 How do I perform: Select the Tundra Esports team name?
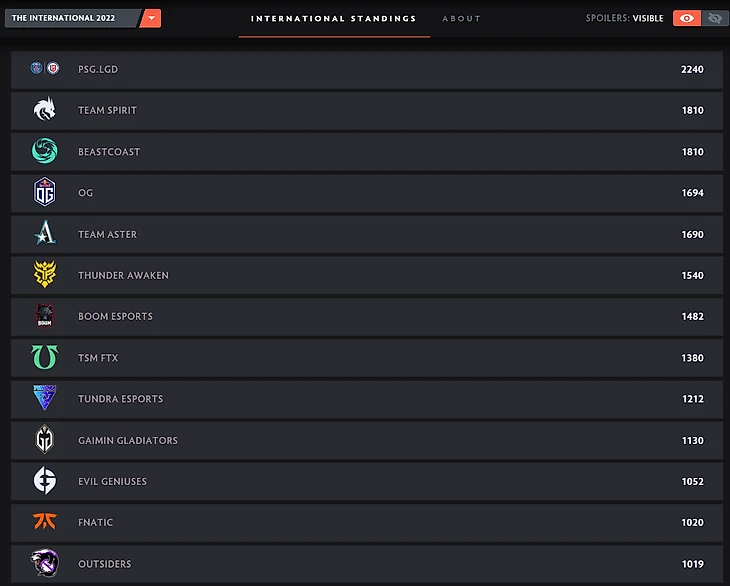tap(121, 399)
